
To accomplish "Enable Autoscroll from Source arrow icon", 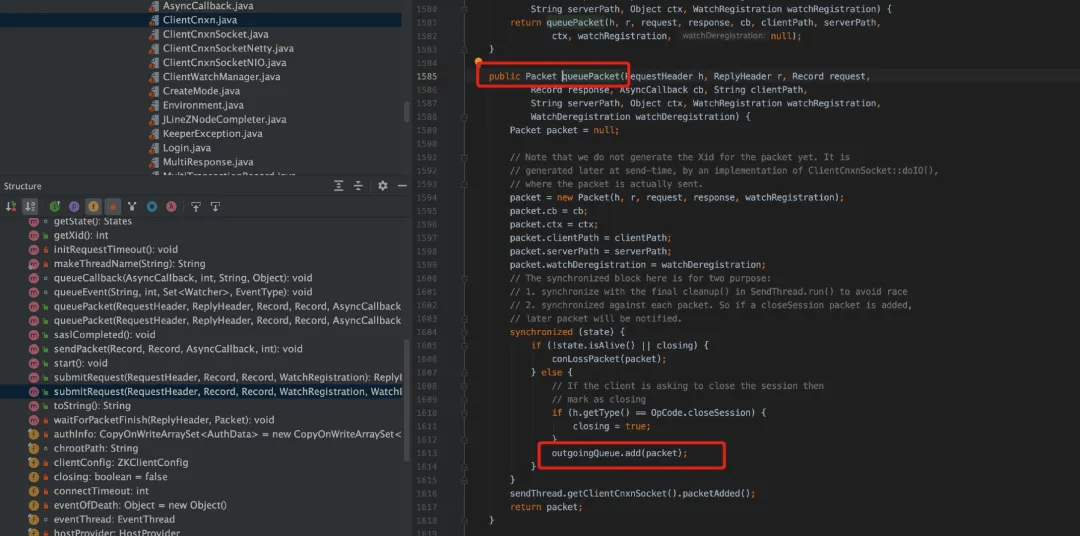I will (x=215, y=206).
